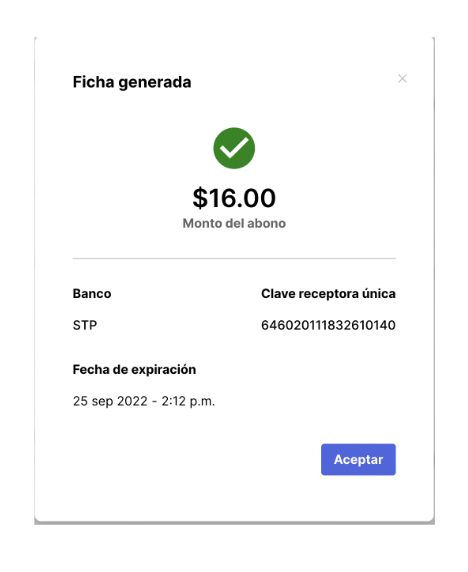The image size is (468, 572).
Task: Click the Monto del abono caption
Action: pyautogui.click(x=234, y=223)
